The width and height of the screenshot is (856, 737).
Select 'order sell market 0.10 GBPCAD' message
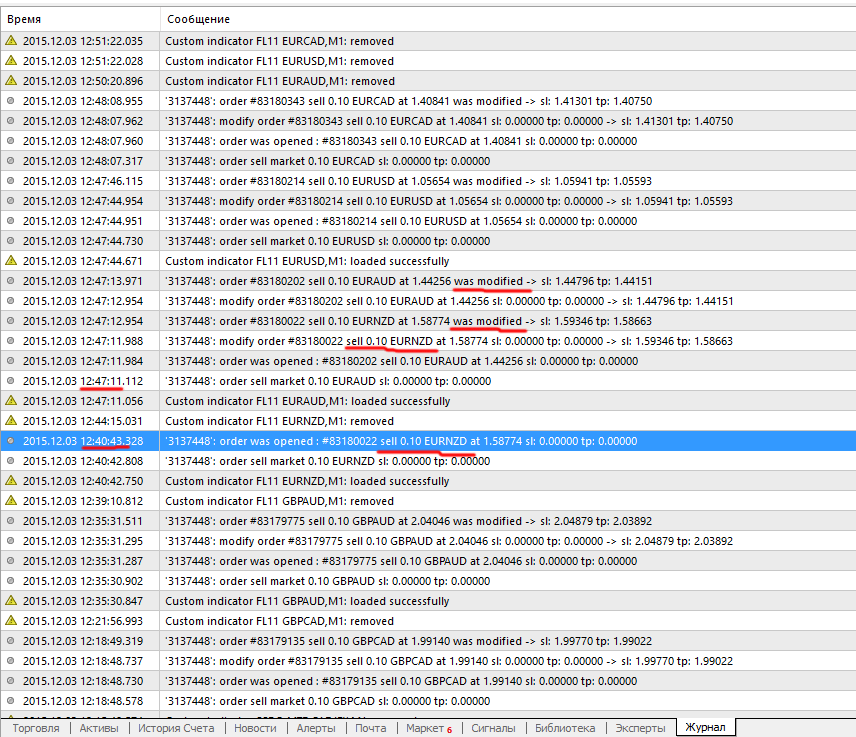pos(328,701)
